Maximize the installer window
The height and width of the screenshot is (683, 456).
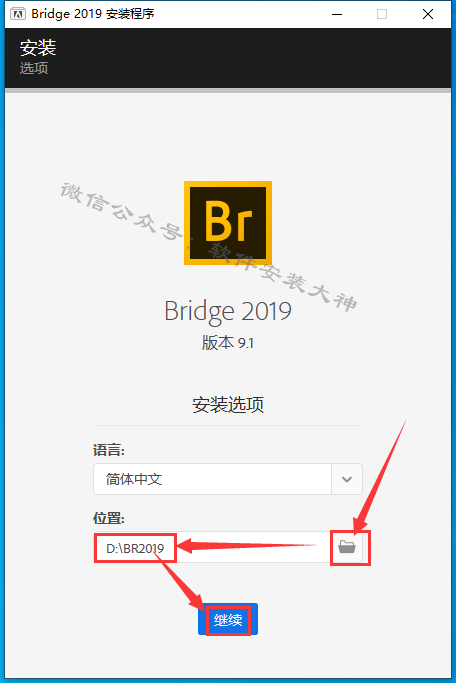[382, 14]
